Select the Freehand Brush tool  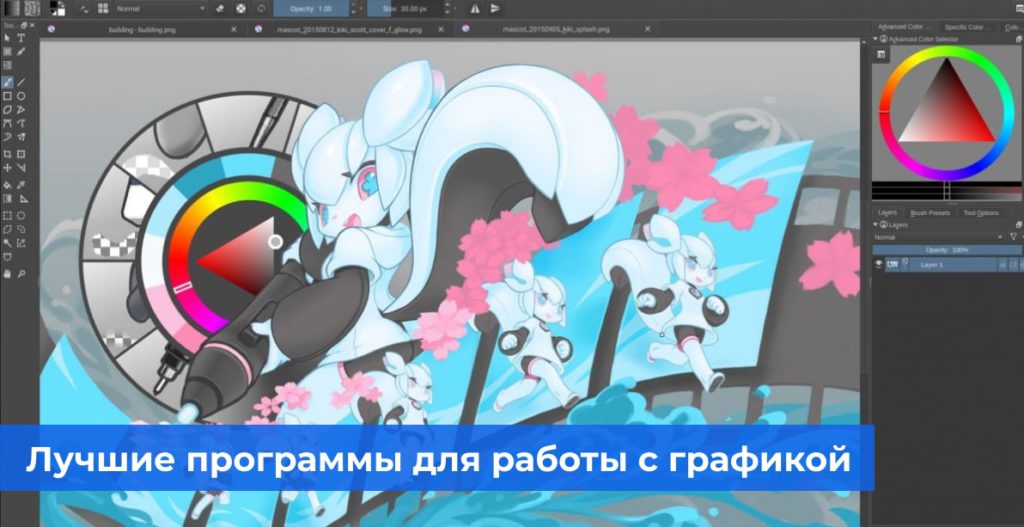click(x=7, y=82)
